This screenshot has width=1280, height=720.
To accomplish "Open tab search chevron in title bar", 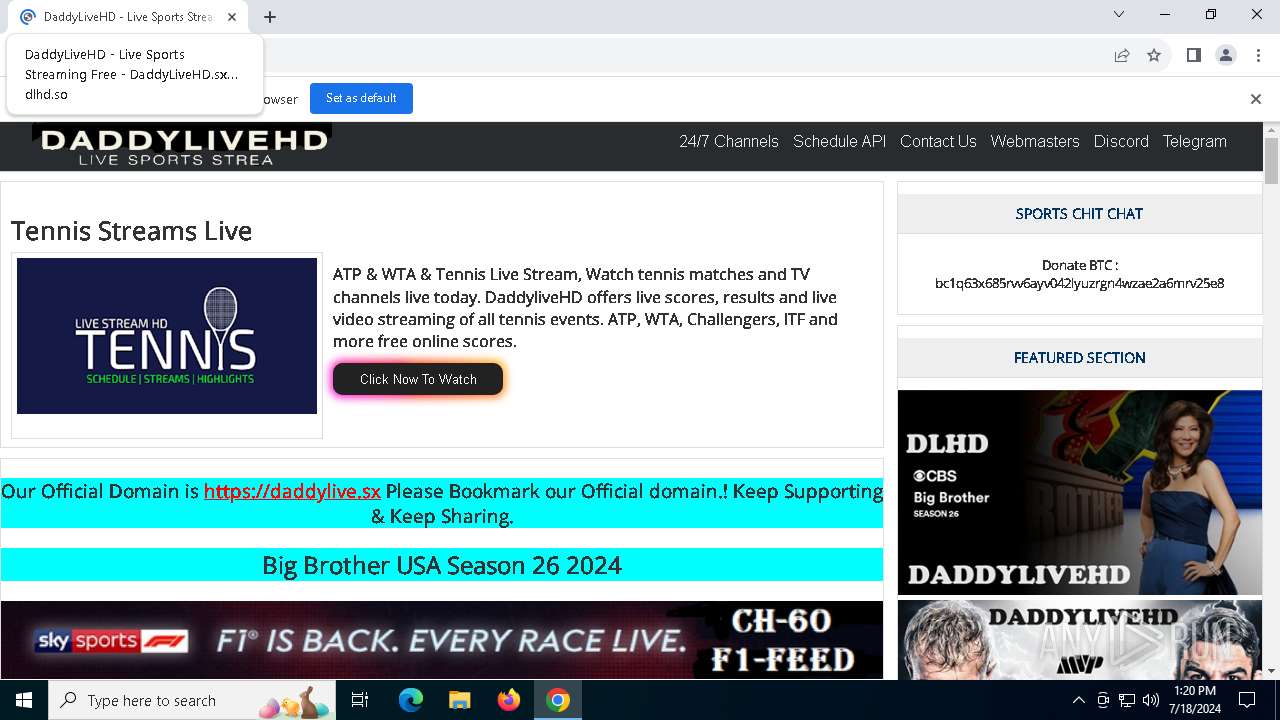I will [x=1119, y=14].
